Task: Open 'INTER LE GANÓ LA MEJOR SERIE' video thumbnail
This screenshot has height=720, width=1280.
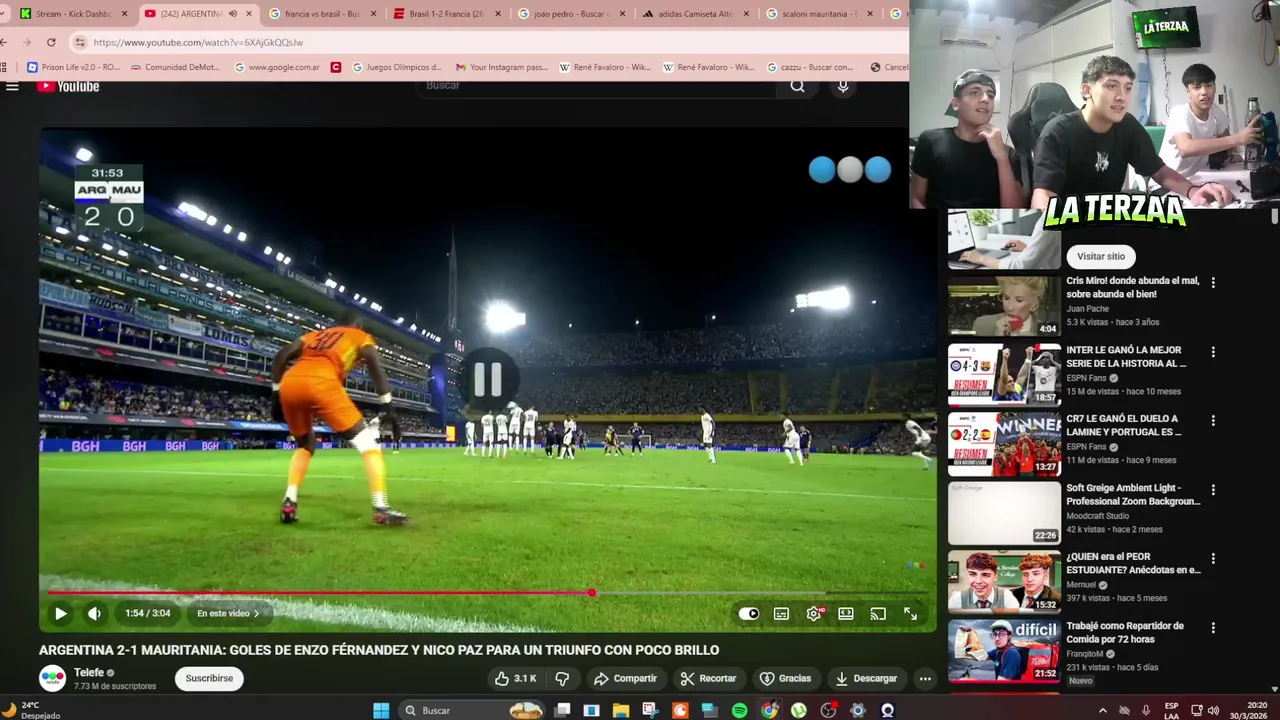Action: tap(1004, 374)
